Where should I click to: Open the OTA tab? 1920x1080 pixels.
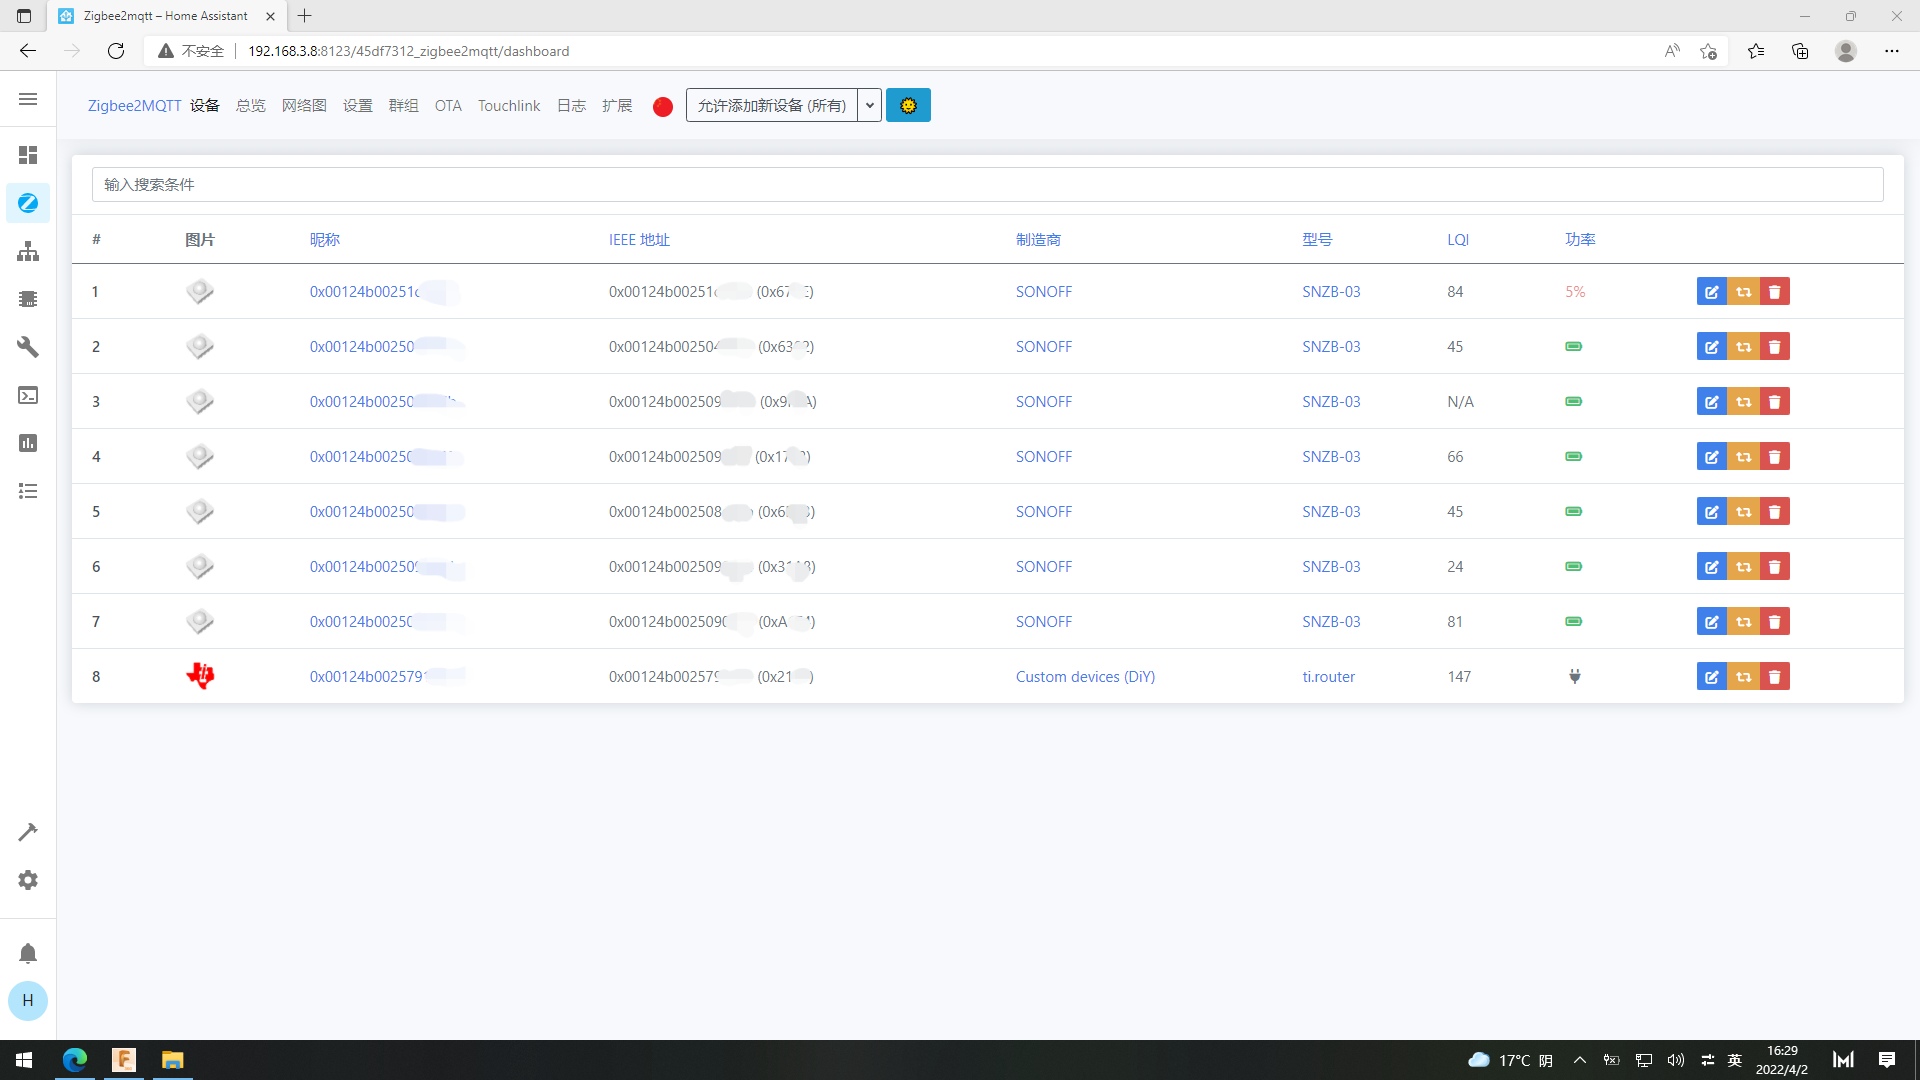click(x=448, y=106)
